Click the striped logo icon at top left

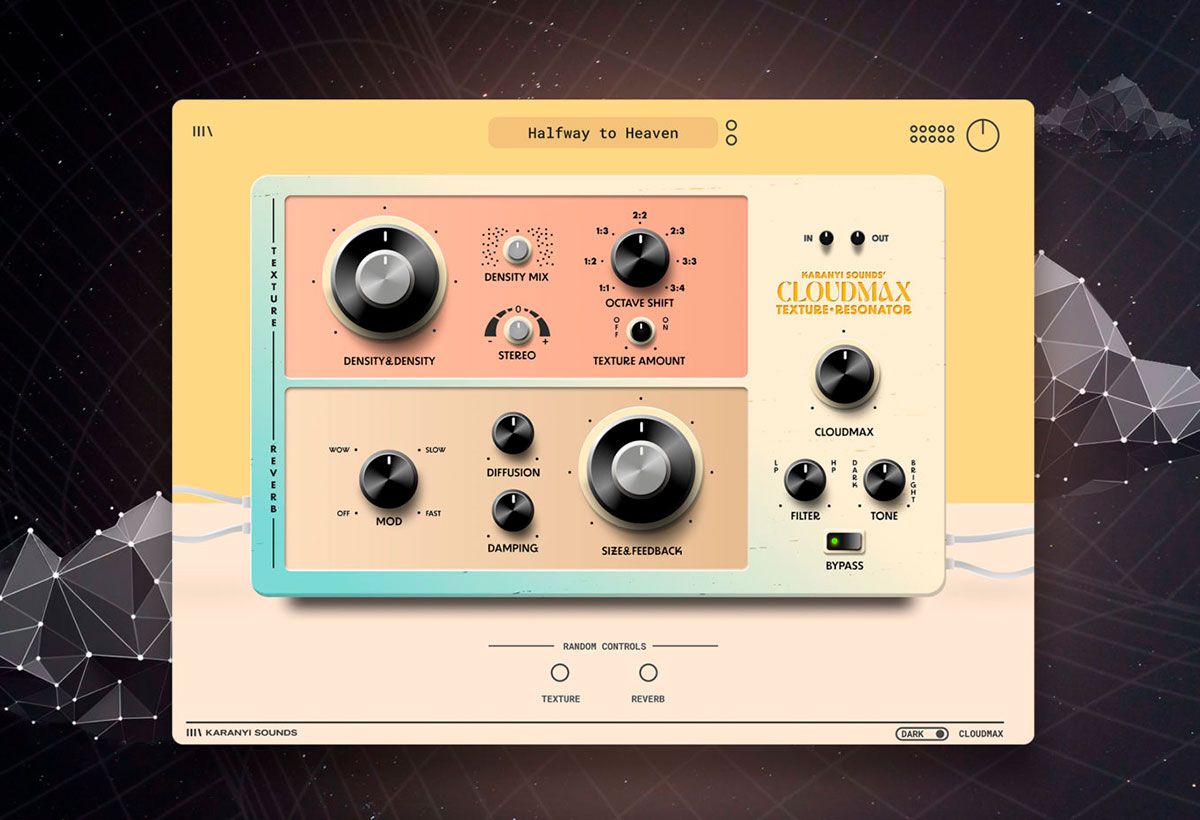(203, 131)
